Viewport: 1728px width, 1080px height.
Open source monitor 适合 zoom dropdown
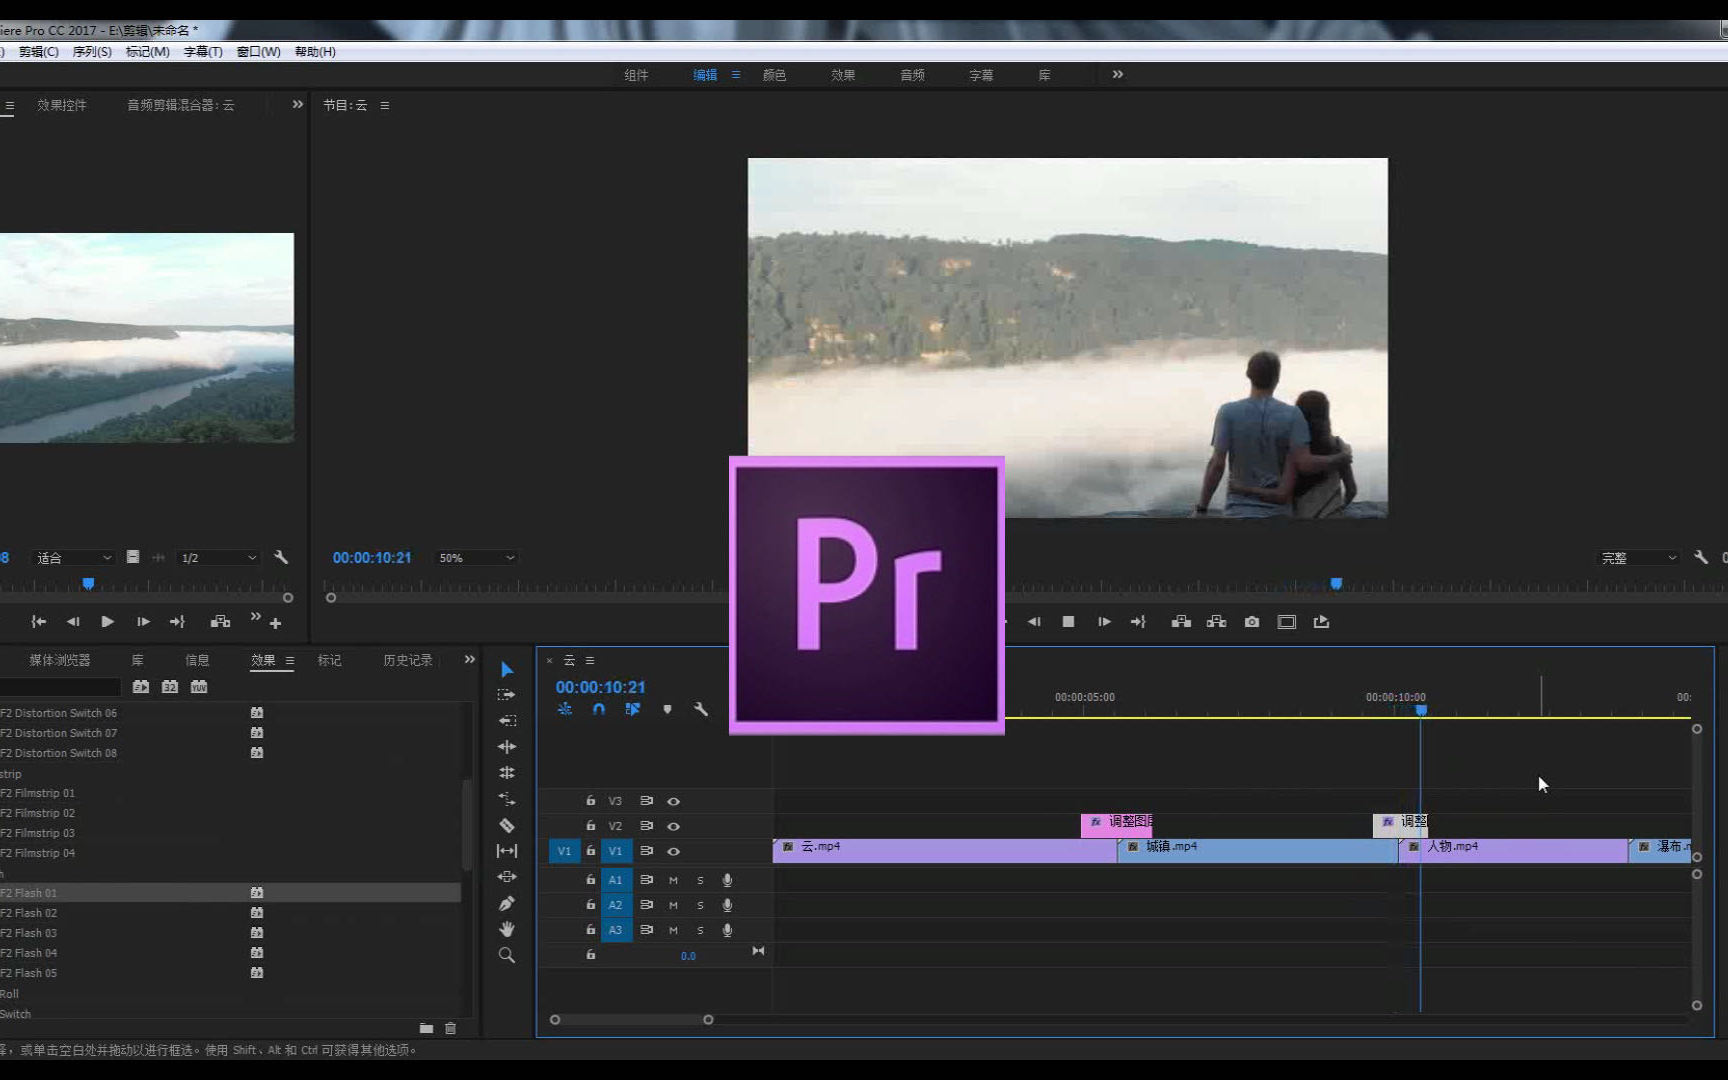73,558
